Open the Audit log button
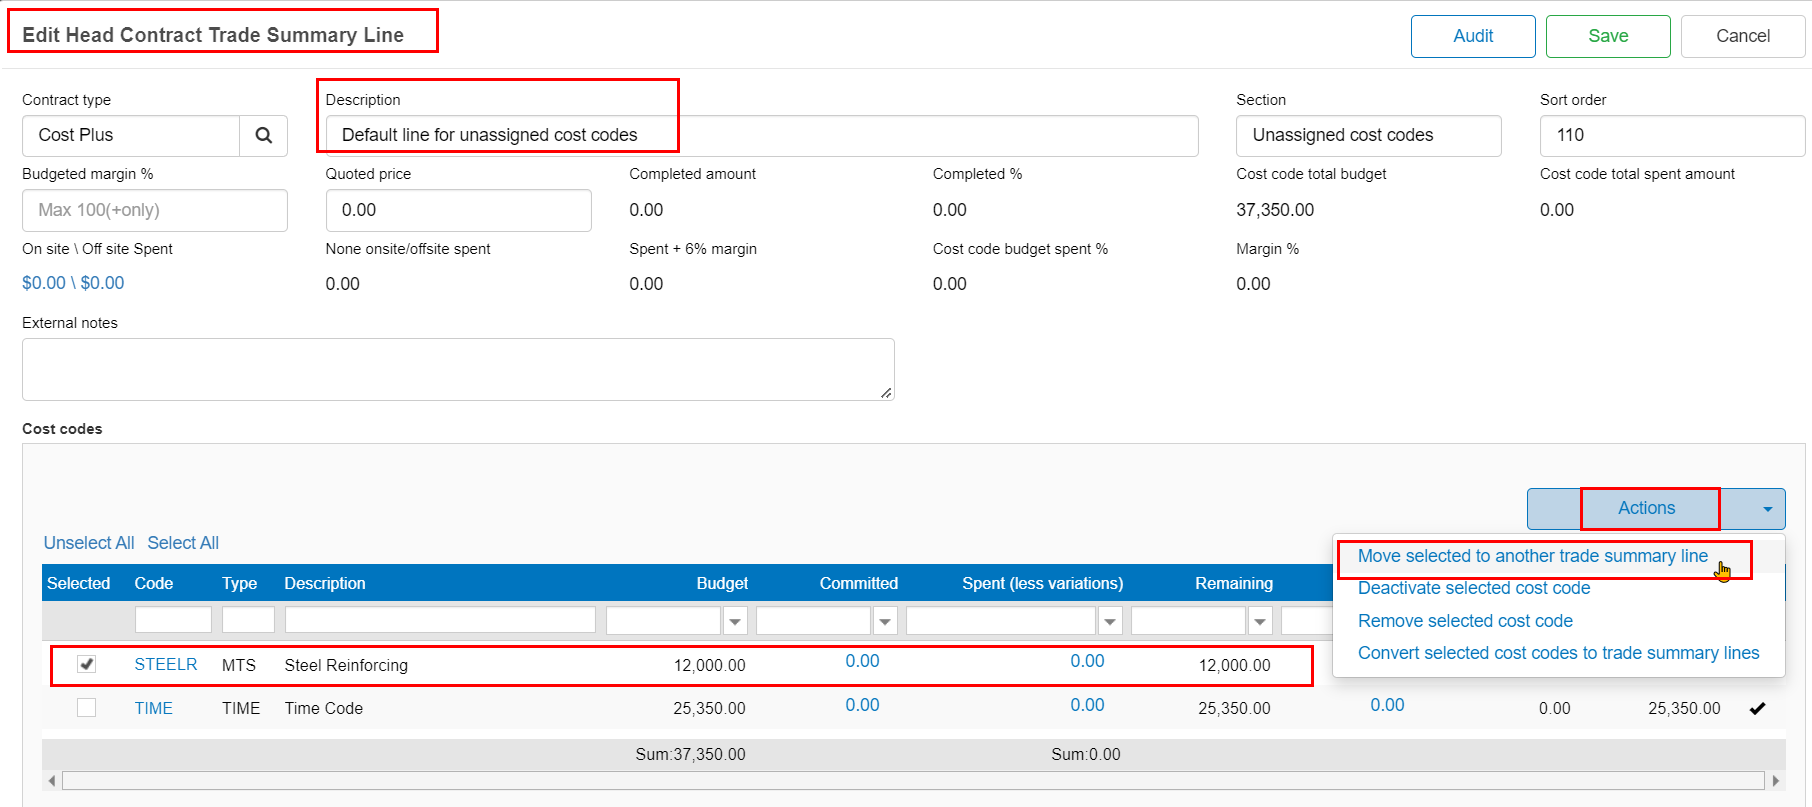1812x807 pixels. point(1472,36)
